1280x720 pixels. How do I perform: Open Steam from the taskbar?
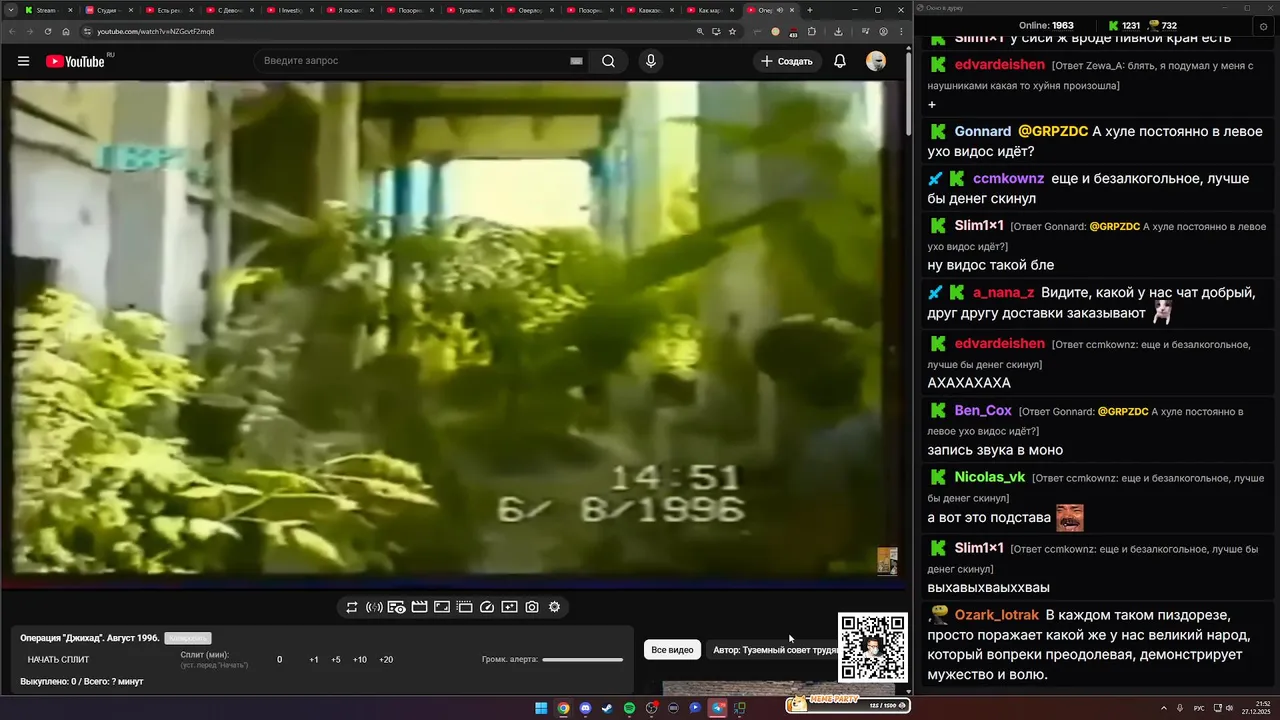click(x=607, y=708)
